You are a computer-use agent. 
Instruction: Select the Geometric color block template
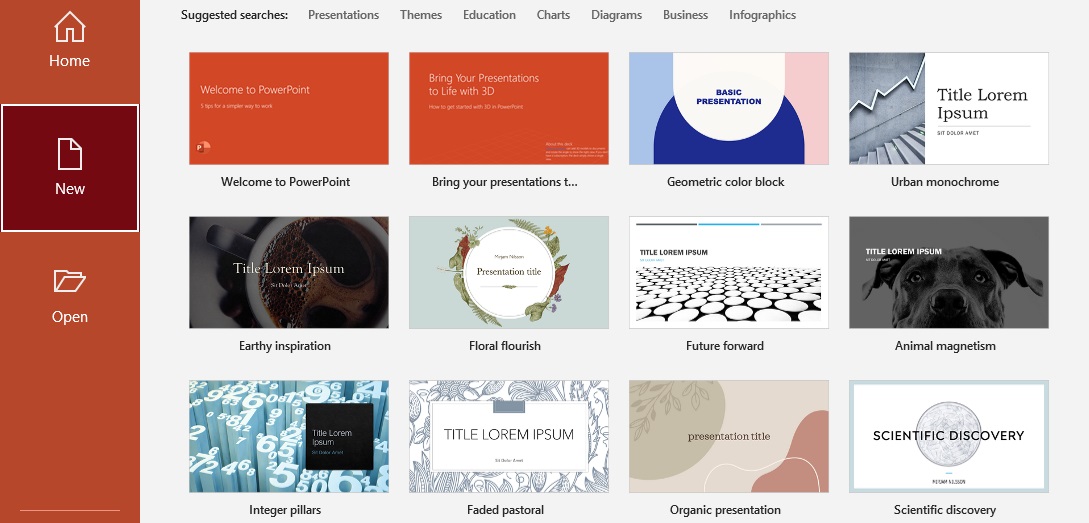coord(729,109)
